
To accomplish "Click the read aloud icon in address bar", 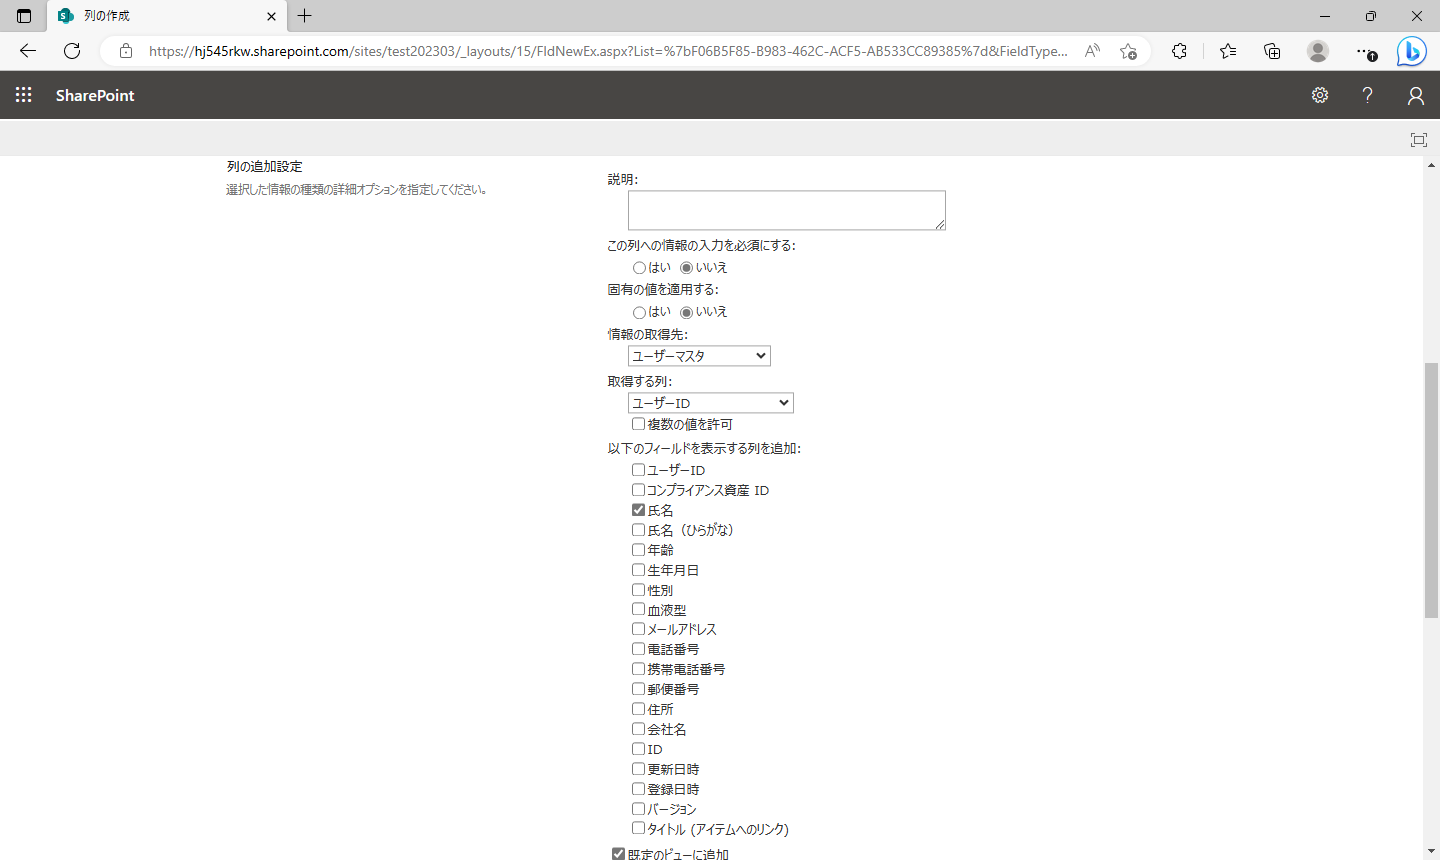I will 1092,51.
